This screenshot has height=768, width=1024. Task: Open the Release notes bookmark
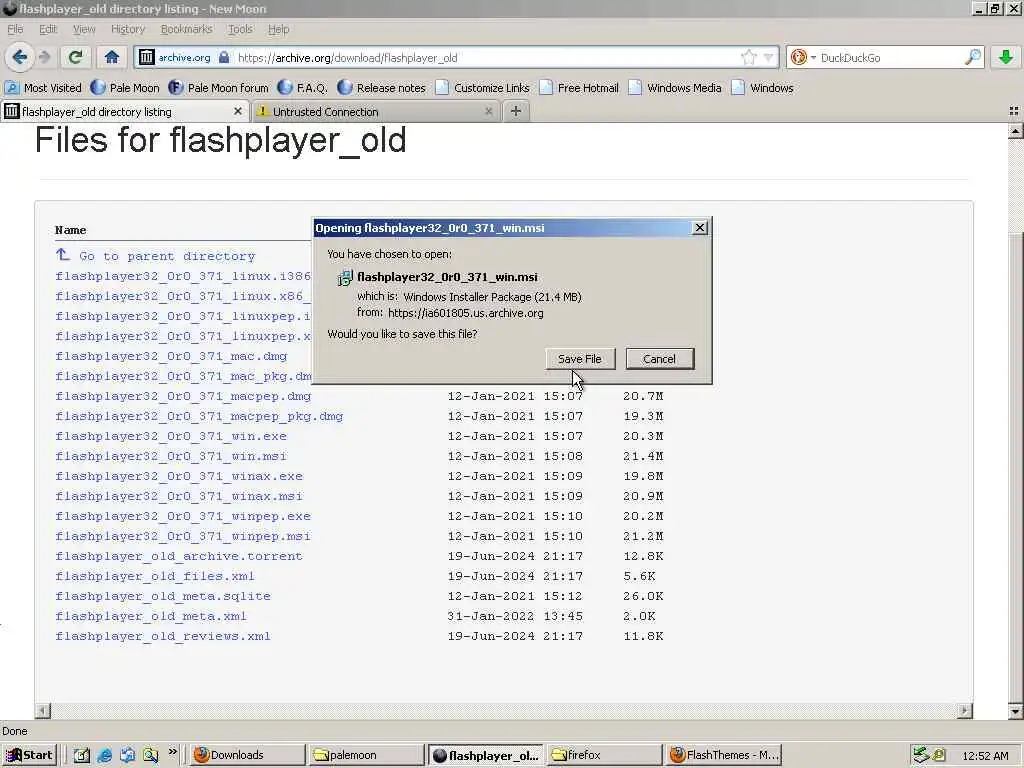(381, 88)
